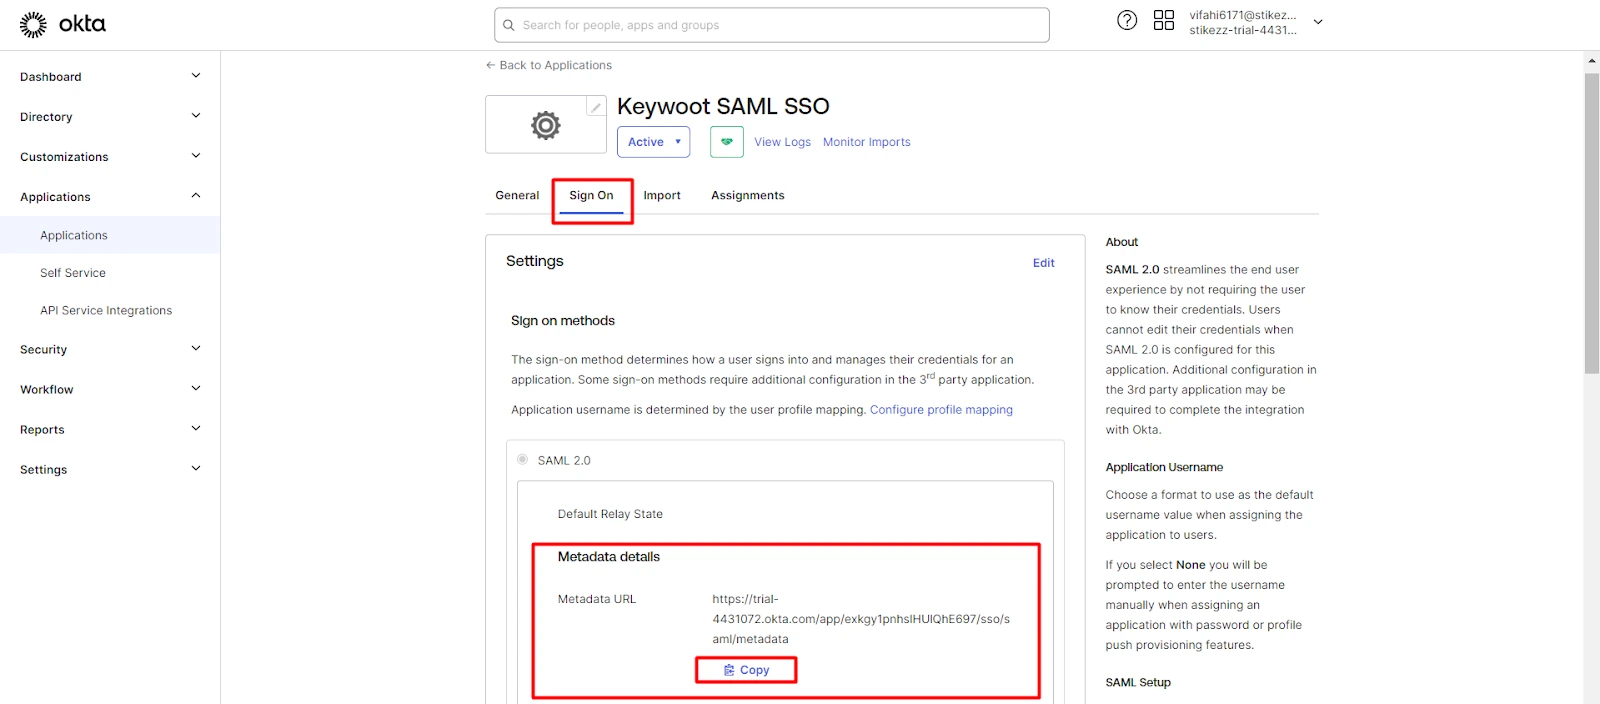Click the vifahi6171 account name

[x=1242, y=15]
